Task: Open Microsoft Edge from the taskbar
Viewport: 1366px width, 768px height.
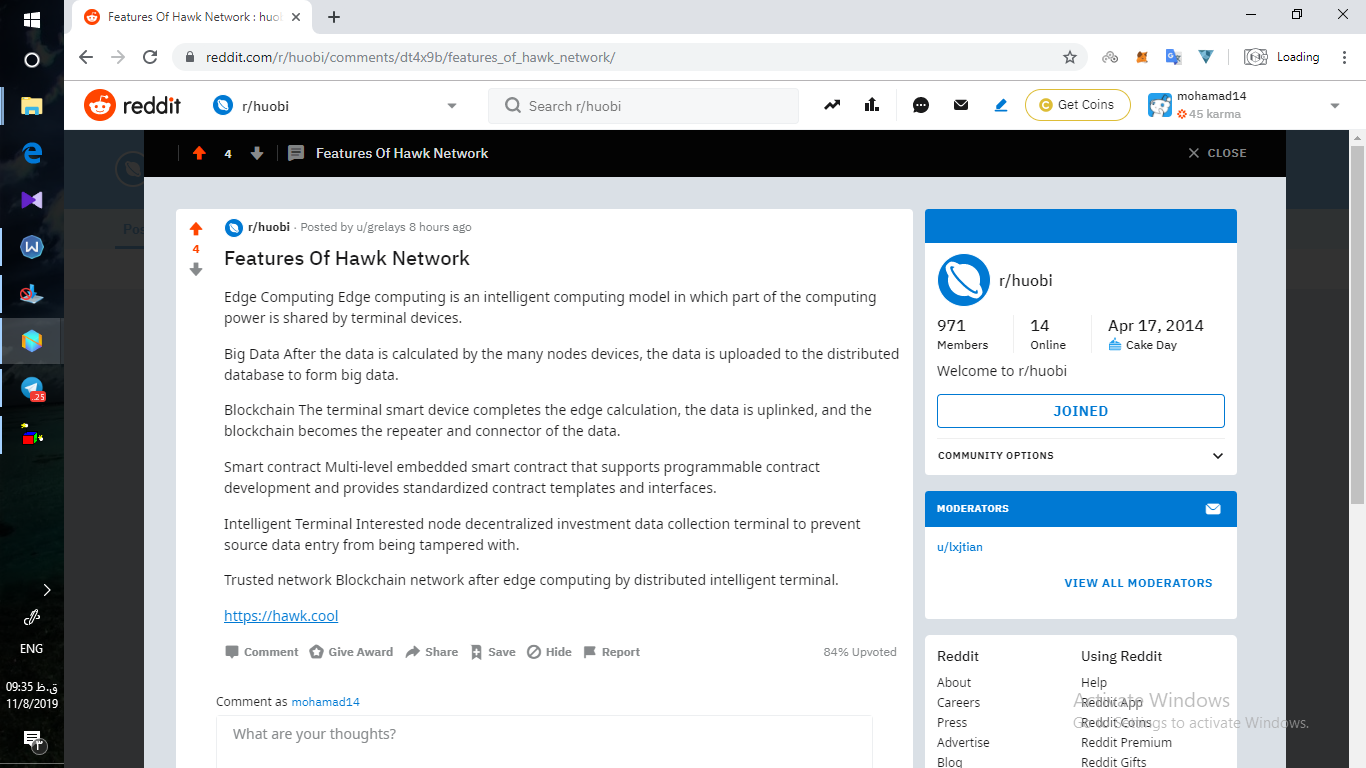Action: click(31, 152)
